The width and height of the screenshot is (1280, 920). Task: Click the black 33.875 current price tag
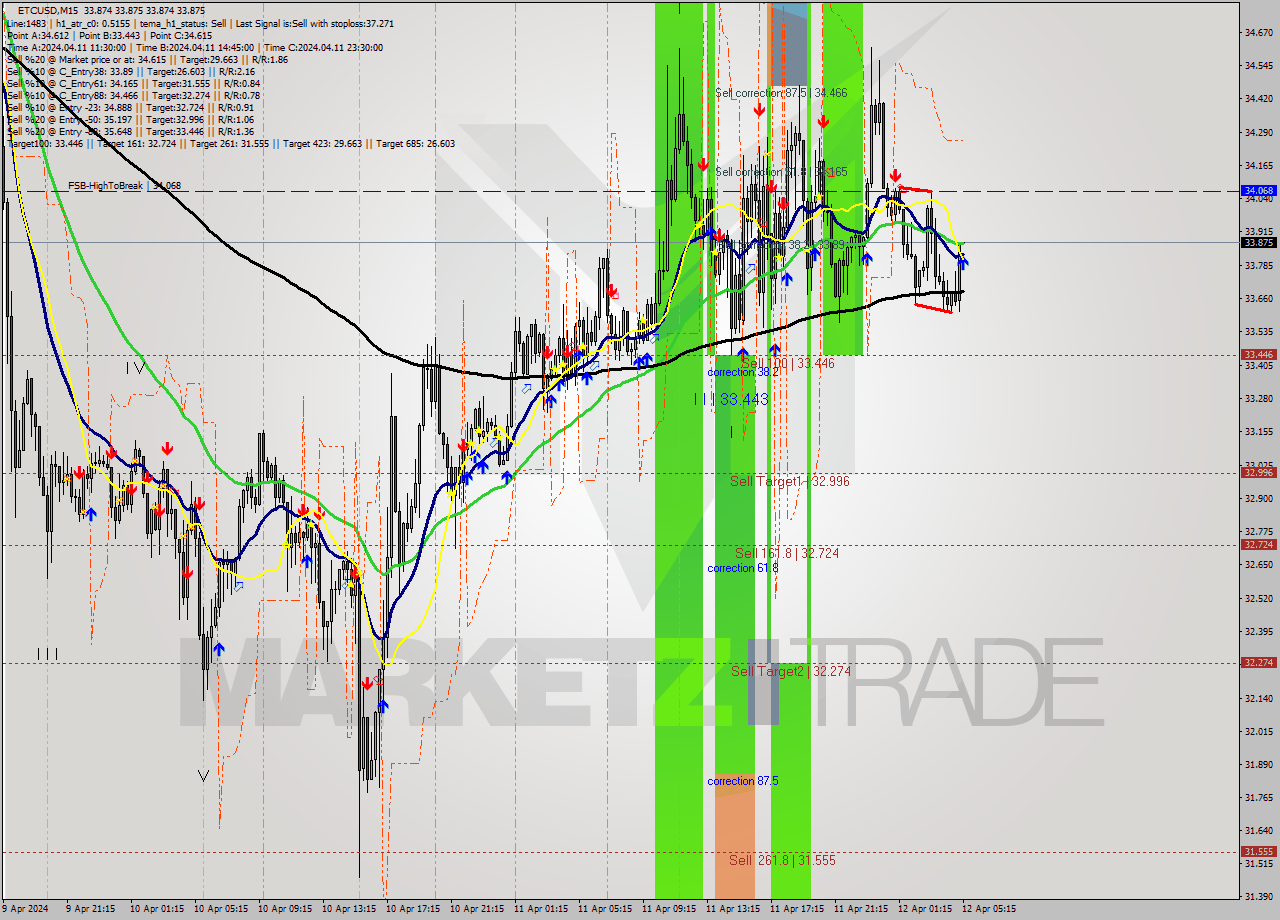click(1258, 242)
